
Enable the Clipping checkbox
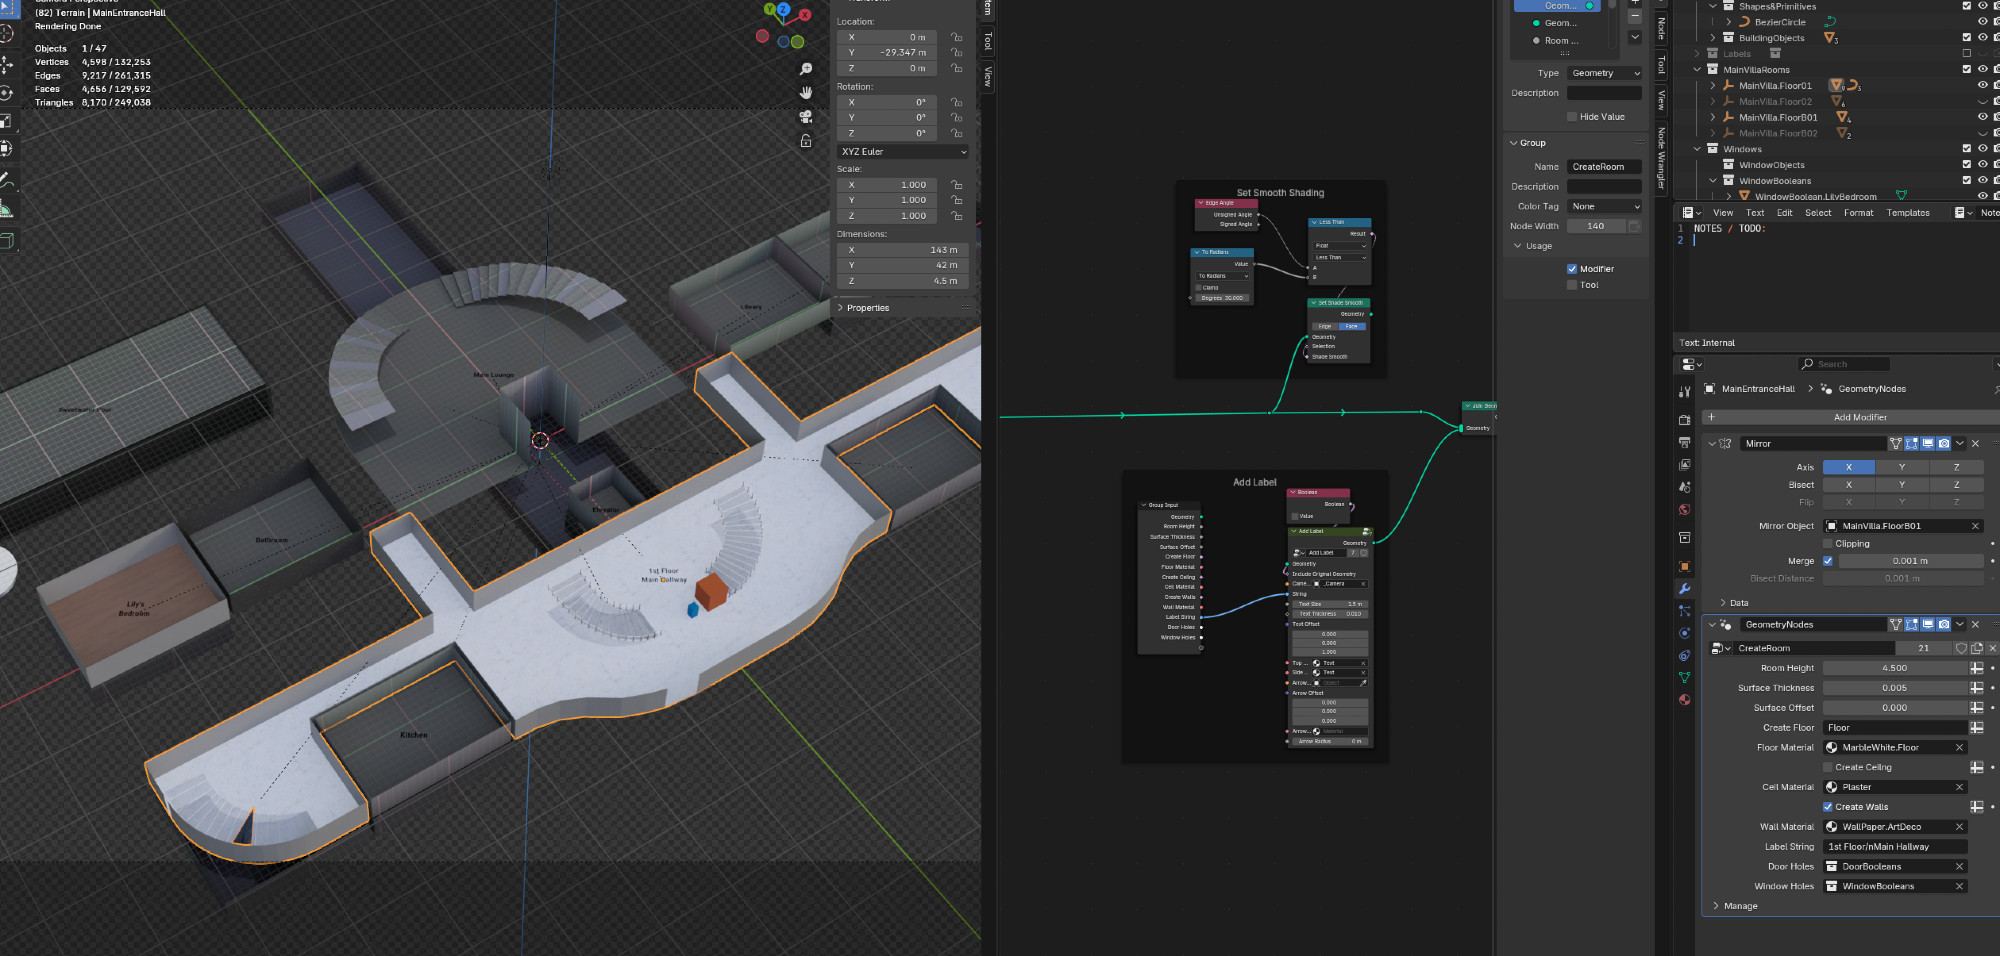(1829, 544)
